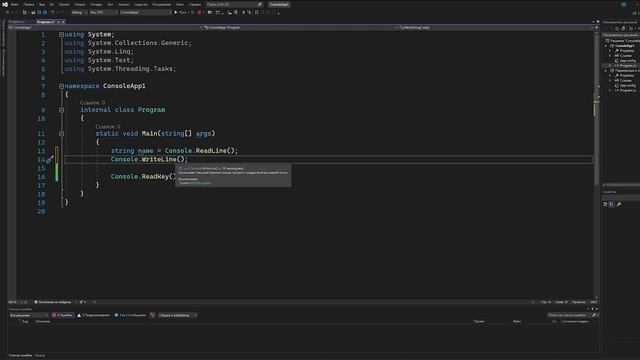Switch to the Error List bottom tab
The width and height of the screenshot is (640, 360).
pyautogui.click(x=20, y=355)
